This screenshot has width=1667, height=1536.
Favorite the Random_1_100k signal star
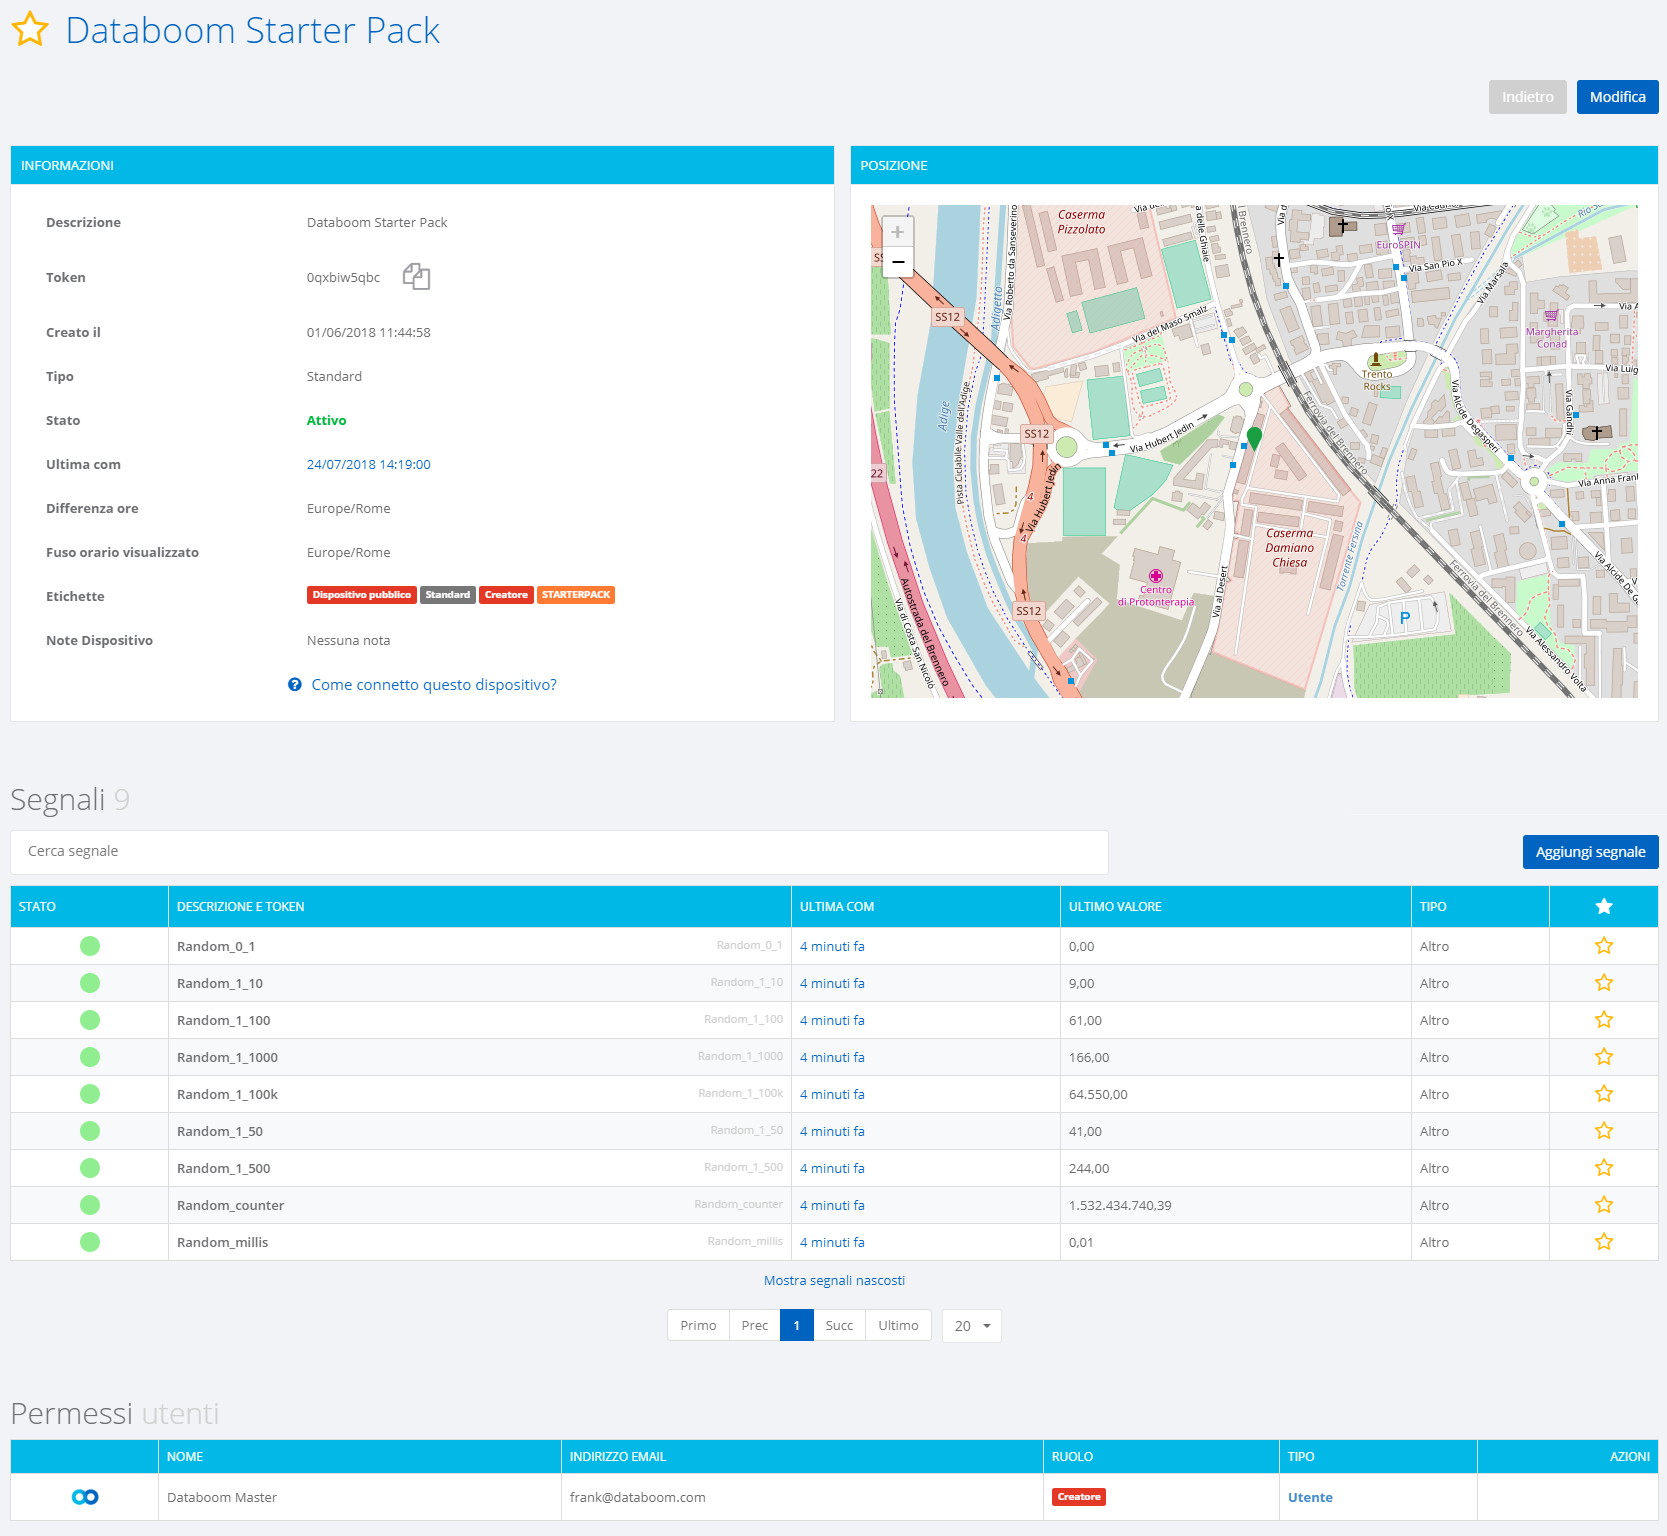pos(1604,1094)
